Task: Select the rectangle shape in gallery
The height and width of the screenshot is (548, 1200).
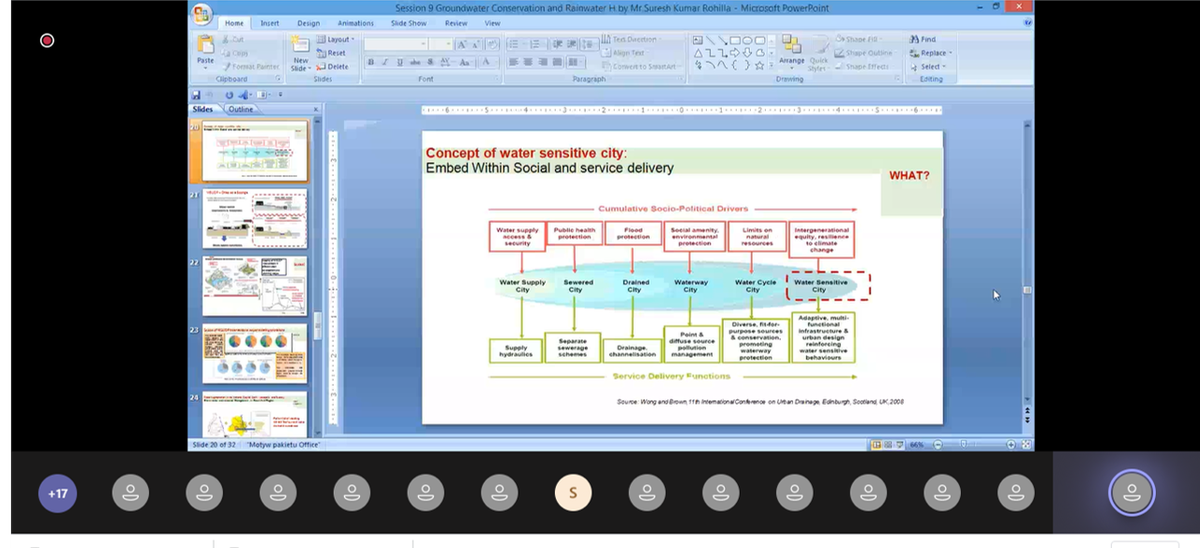Action: pos(735,40)
